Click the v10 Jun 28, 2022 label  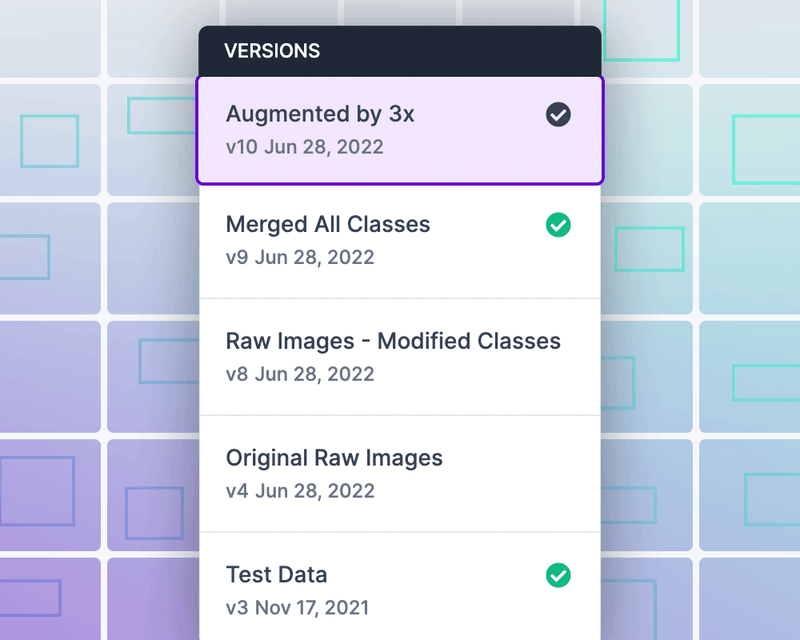point(305,147)
